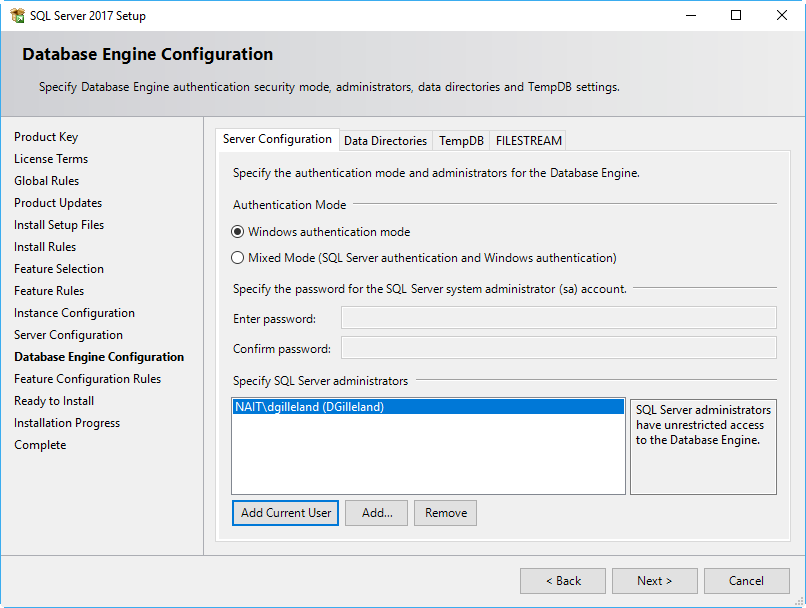Click the Feature Selection step

click(x=59, y=269)
